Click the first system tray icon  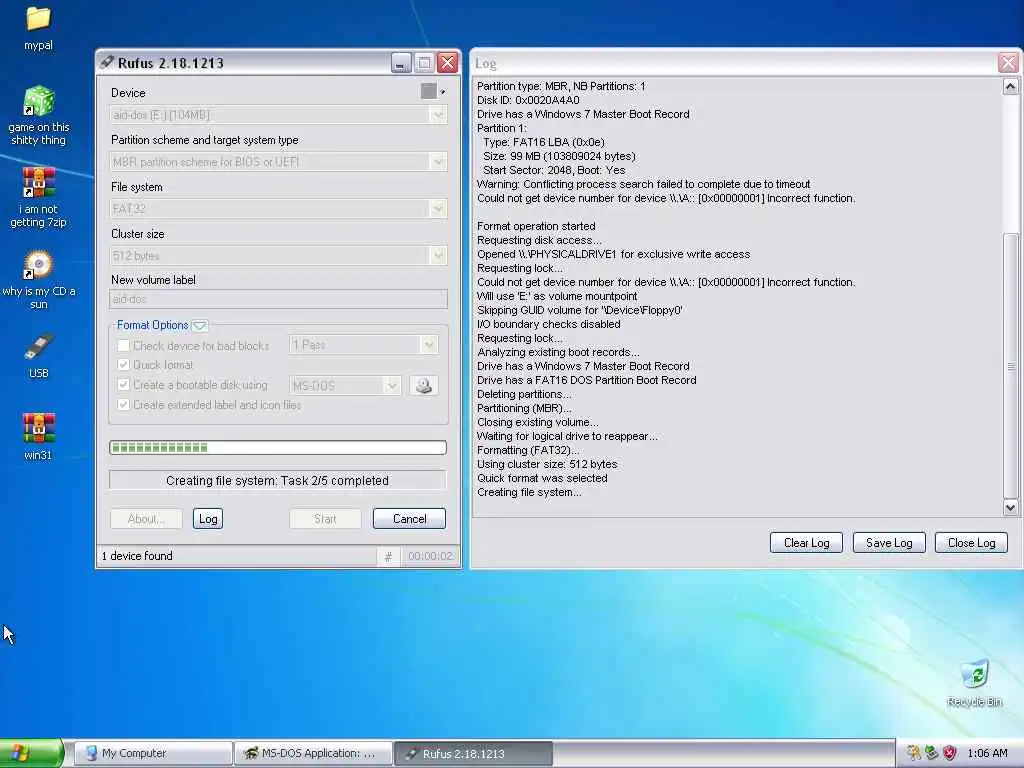(x=914, y=753)
